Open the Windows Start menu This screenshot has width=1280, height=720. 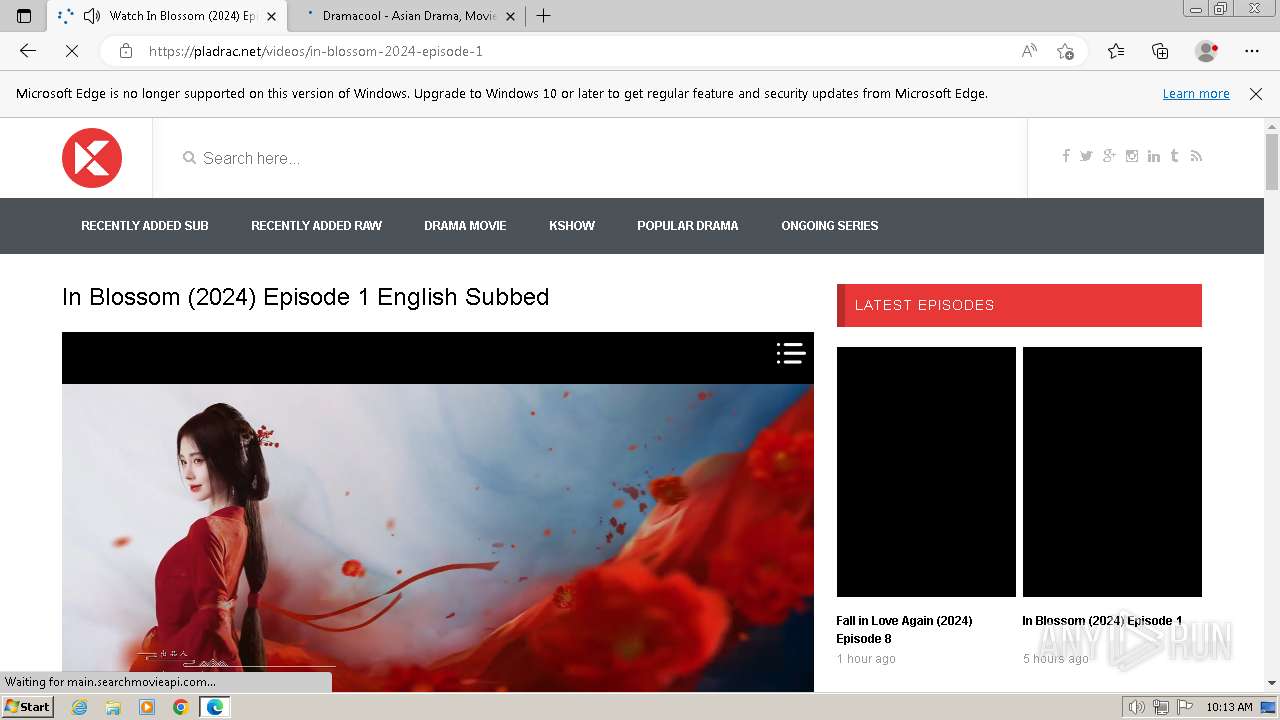pyautogui.click(x=27, y=707)
